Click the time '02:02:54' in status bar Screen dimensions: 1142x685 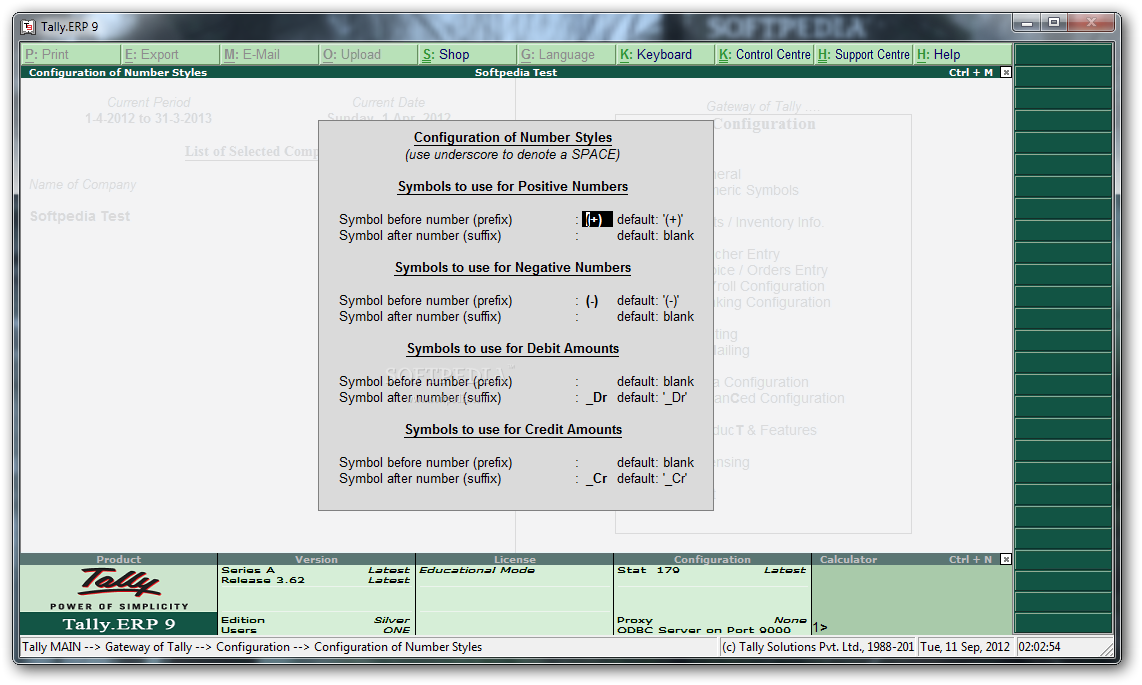[1039, 646]
